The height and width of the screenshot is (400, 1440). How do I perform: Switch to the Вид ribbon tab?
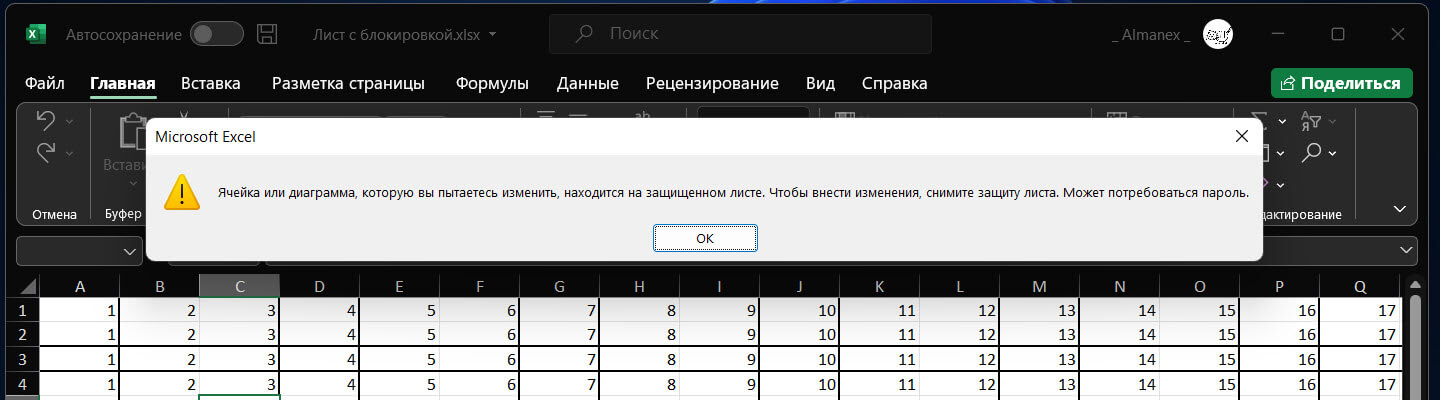820,83
